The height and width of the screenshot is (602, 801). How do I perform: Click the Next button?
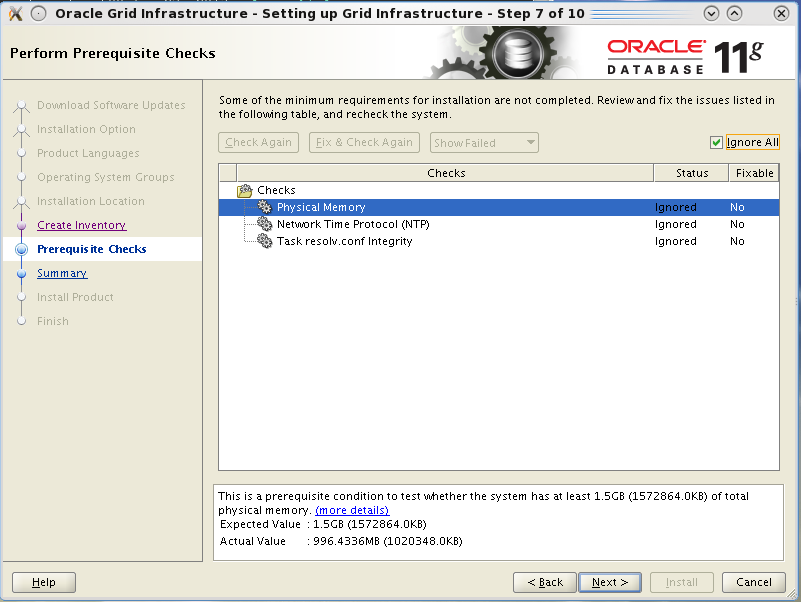[x=609, y=582]
